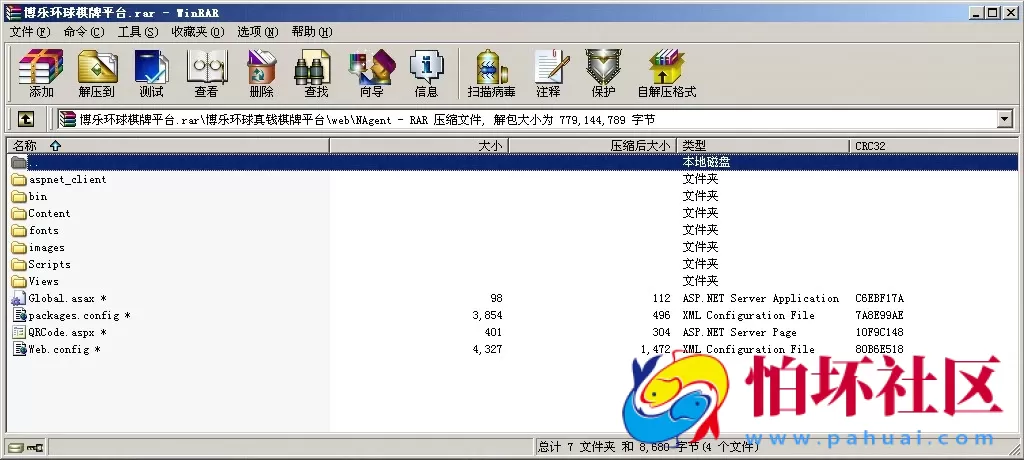Screen dimensions: 1024x460
Task: Open the Wizard (向导) tool
Action: click(372, 73)
